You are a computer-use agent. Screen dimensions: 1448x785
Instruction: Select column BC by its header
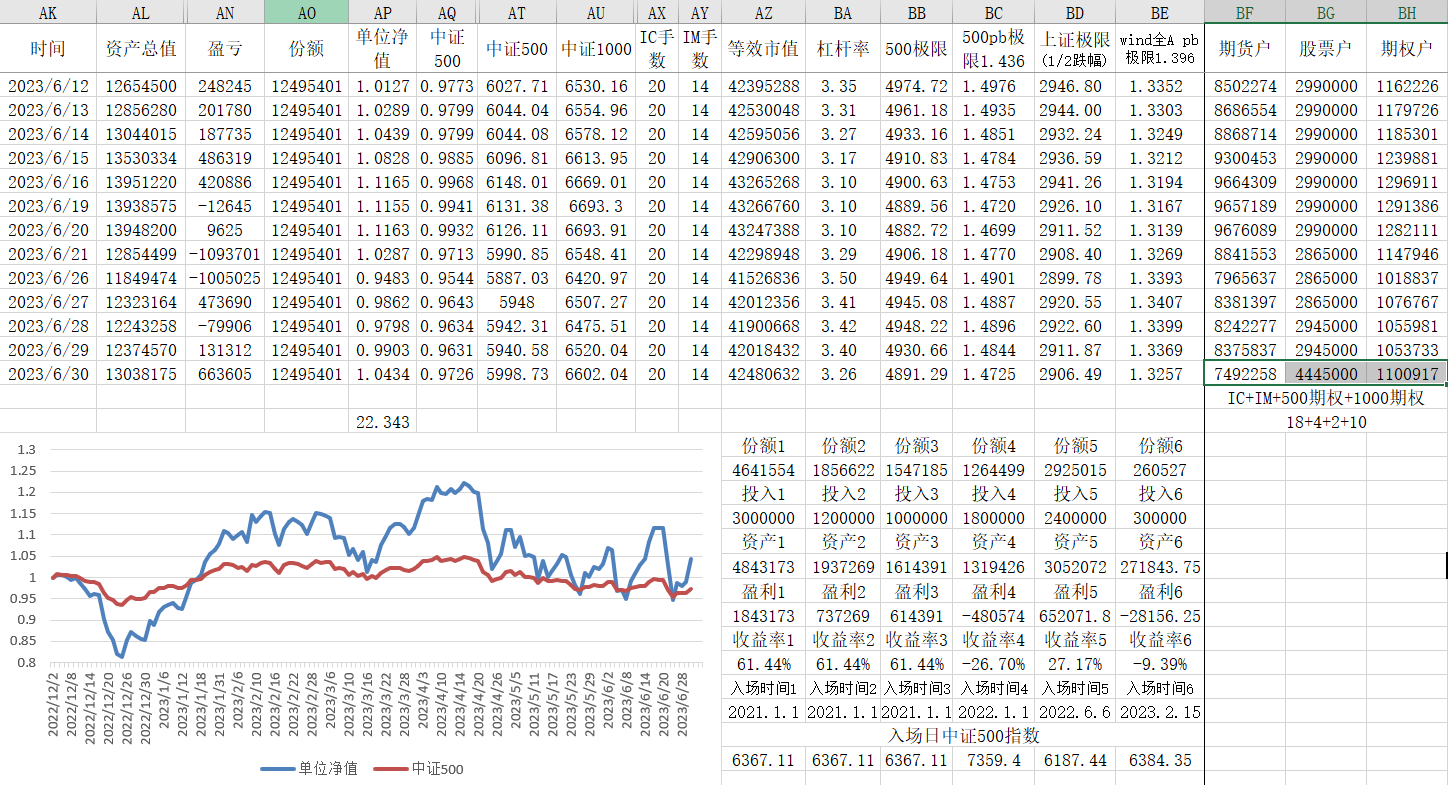pos(993,12)
